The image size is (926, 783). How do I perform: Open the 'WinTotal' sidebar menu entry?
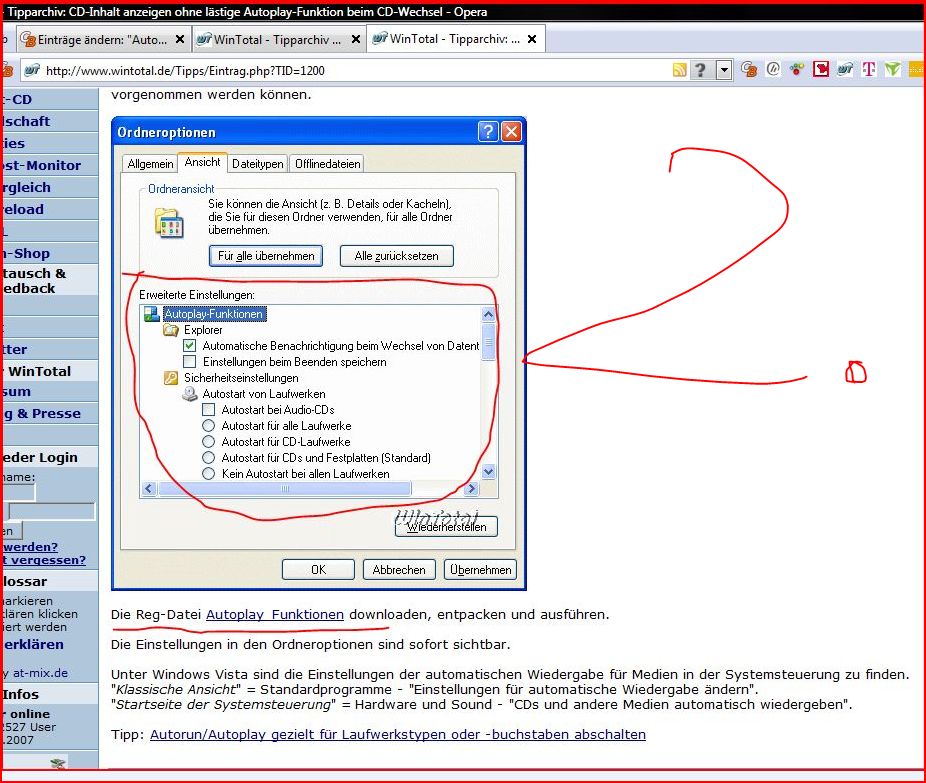click(40, 371)
